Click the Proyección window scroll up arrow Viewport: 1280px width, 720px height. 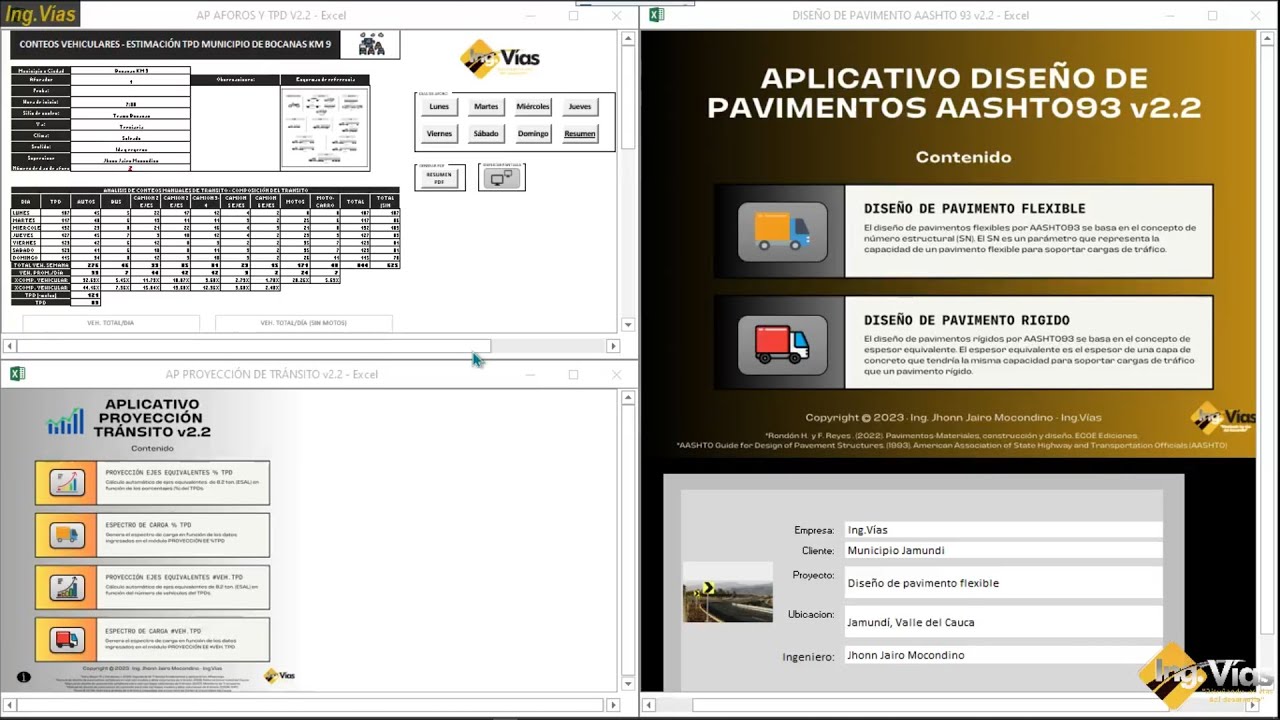coord(628,397)
